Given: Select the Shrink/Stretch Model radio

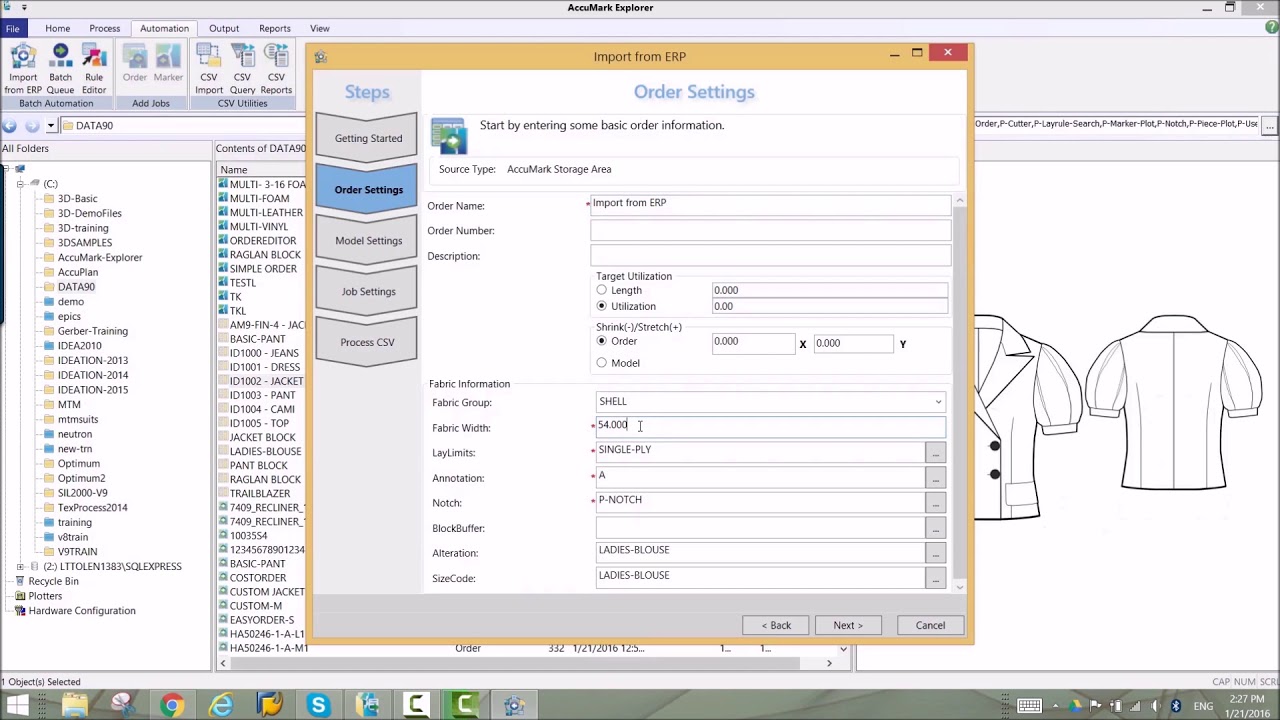Looking at the screenshot, I should coord(602,363).
